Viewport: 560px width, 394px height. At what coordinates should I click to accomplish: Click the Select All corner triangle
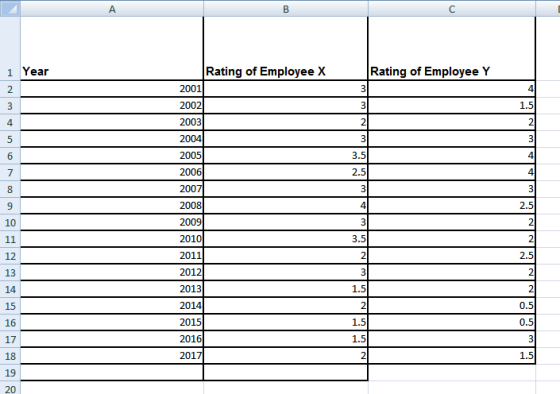click(10, 9)
